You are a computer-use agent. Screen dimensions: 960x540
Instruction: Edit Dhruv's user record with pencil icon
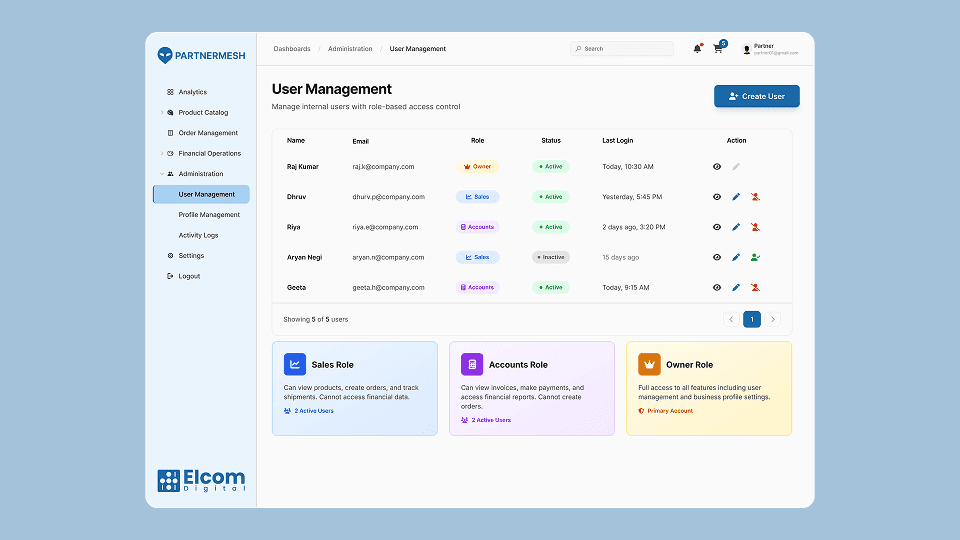pyautogui.click(x=736, y=197)
